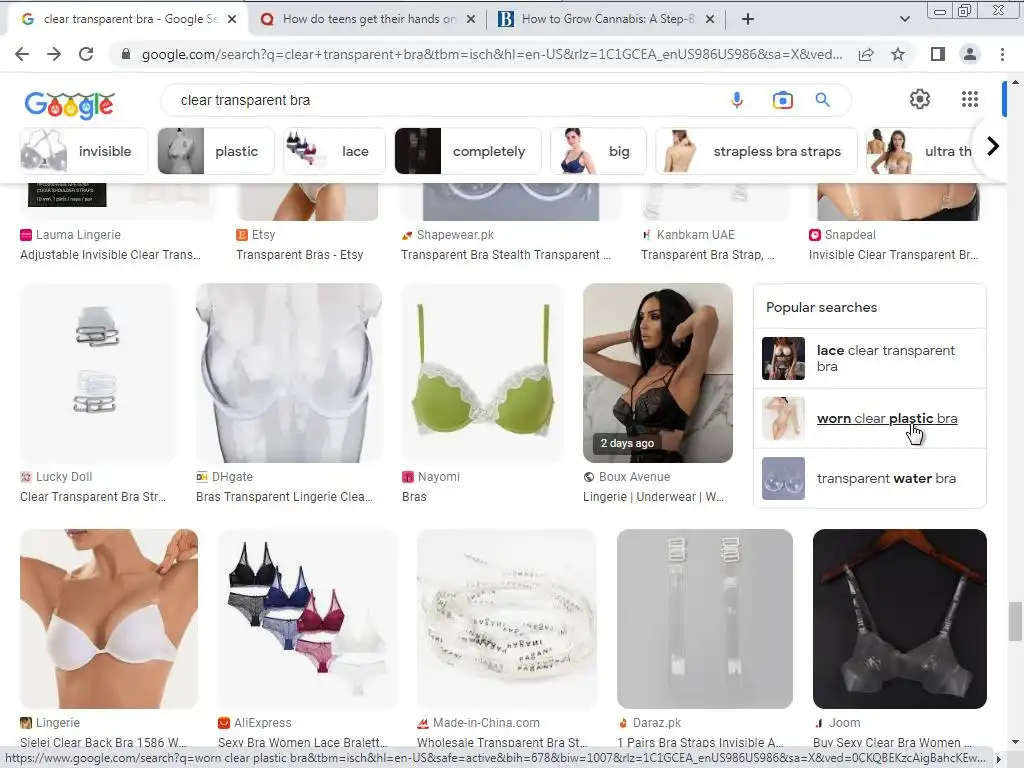Go to Google home via logo
1024x768 pixels.
tap(69, 104)
